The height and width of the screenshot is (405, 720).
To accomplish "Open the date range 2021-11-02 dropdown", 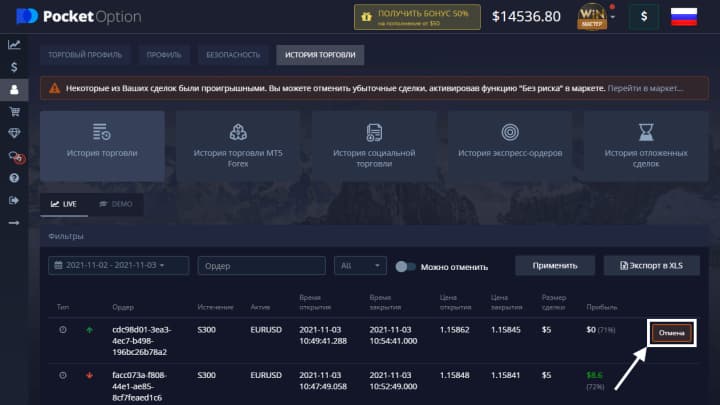I will (119, 266).
